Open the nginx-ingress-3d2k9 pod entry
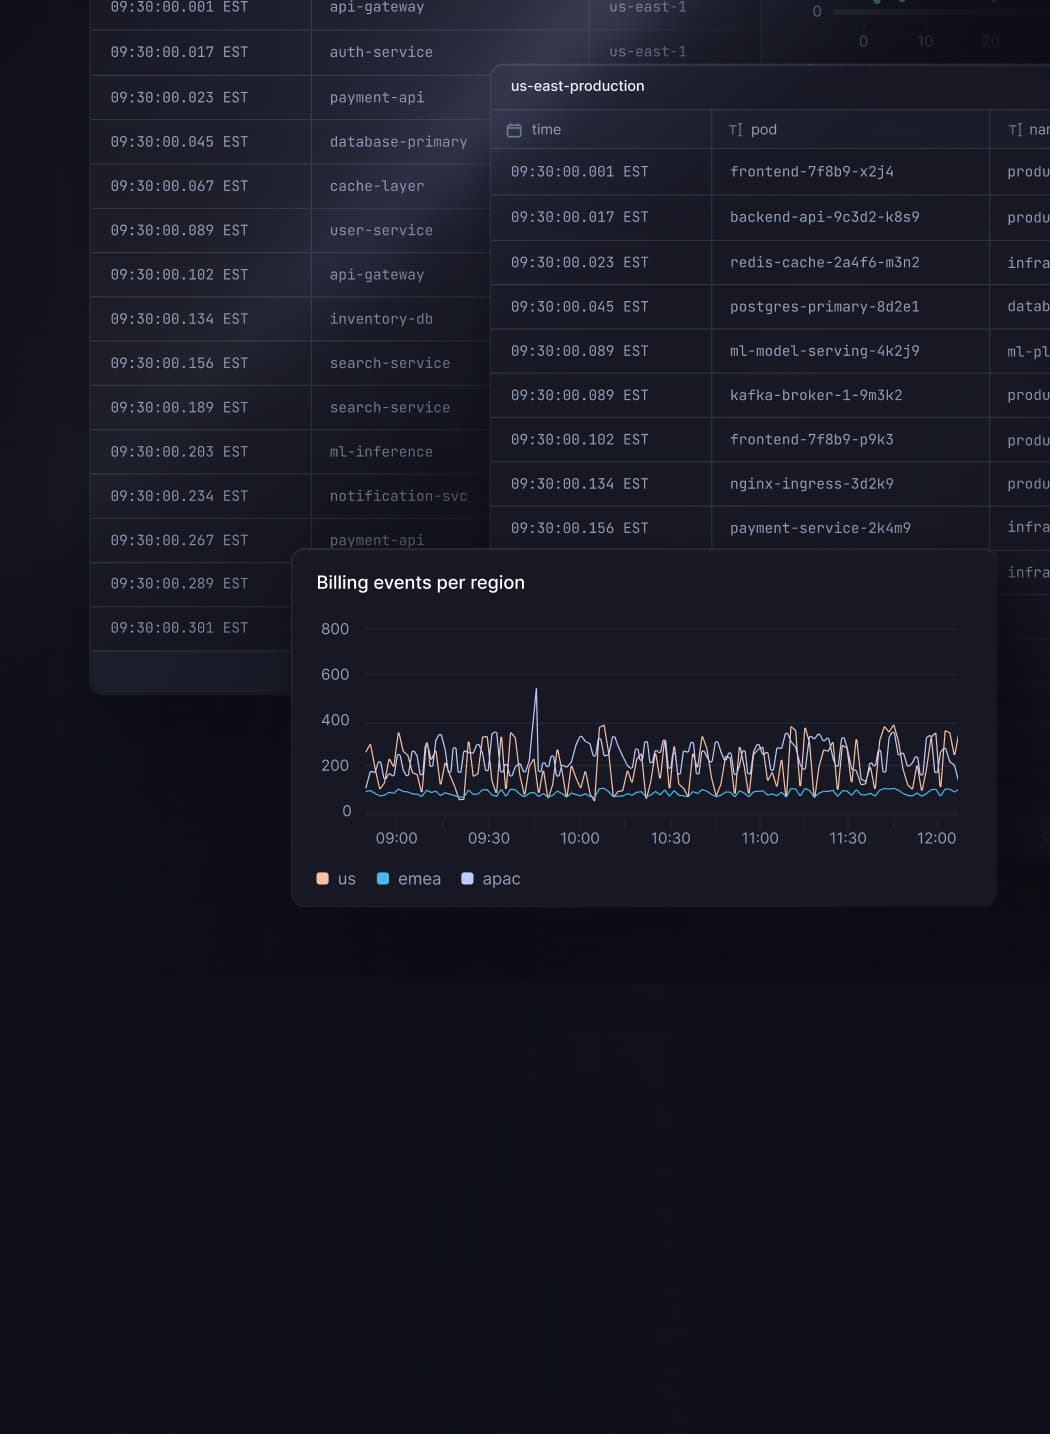1050x1434 pixels. point(811,484)
